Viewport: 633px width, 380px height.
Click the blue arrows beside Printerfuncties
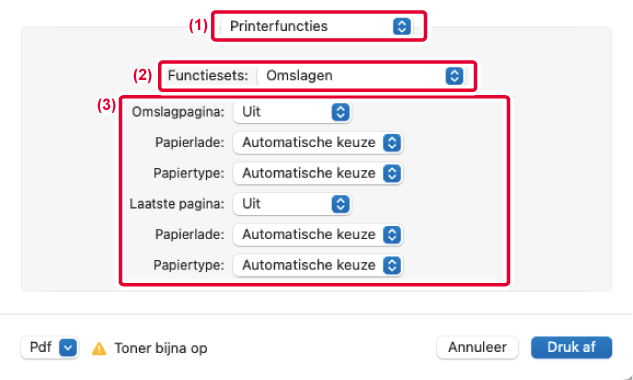coord(402,27)
